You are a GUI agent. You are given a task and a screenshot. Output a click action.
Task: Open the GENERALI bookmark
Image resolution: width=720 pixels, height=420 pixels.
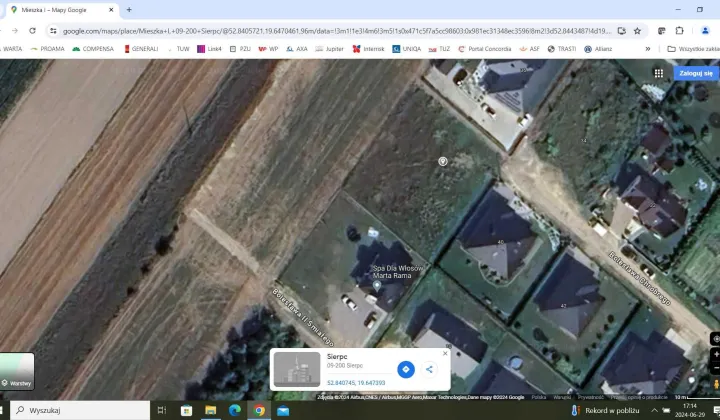coord(141,49)
